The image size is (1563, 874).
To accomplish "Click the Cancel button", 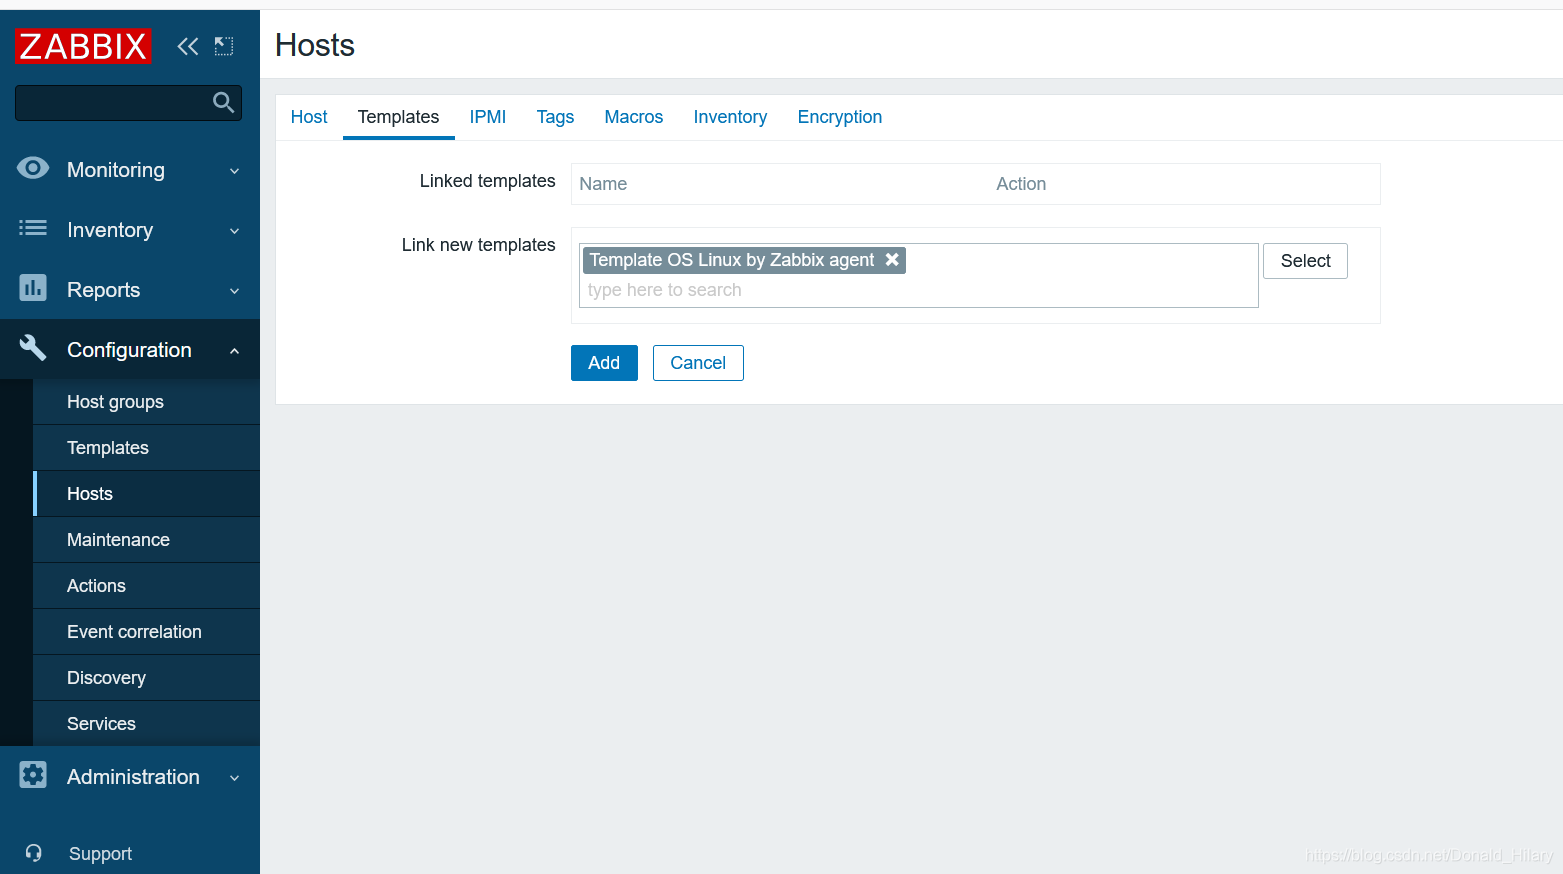I will coord(698,363).
